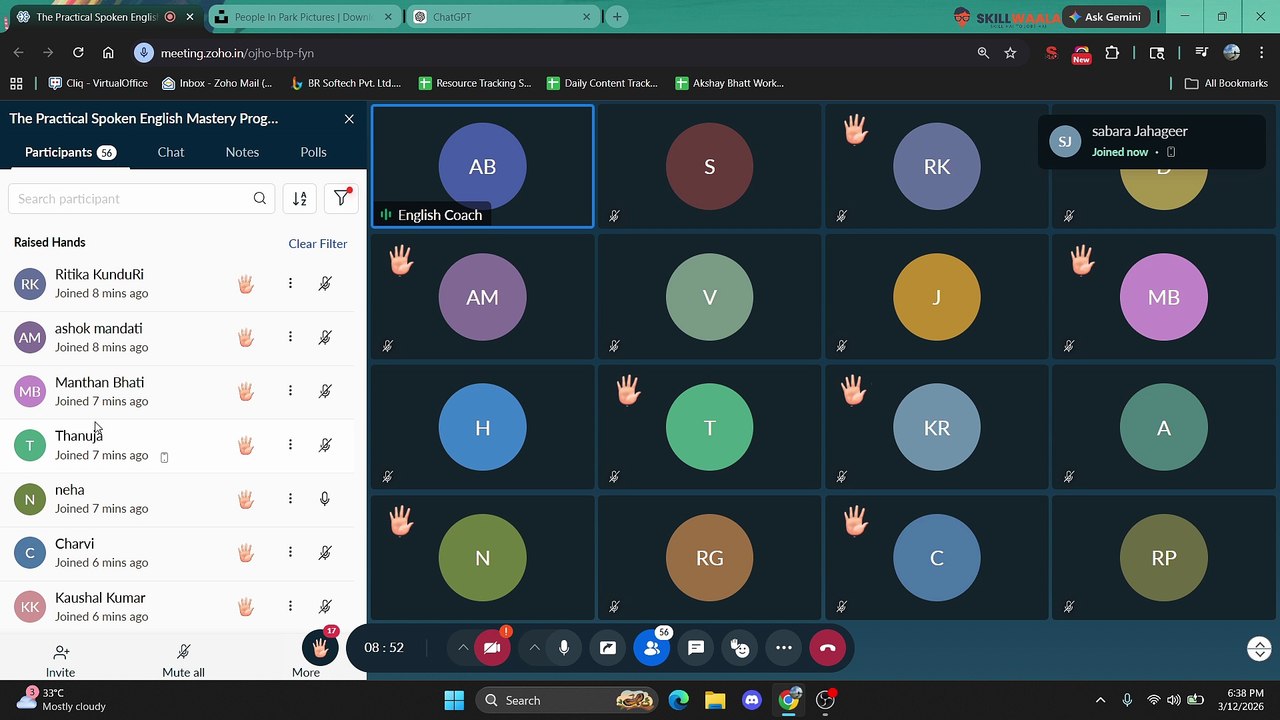Open more options for Manthan Bhati
The width and height of the screenshot is (1280, 720).
click(290, 391)
